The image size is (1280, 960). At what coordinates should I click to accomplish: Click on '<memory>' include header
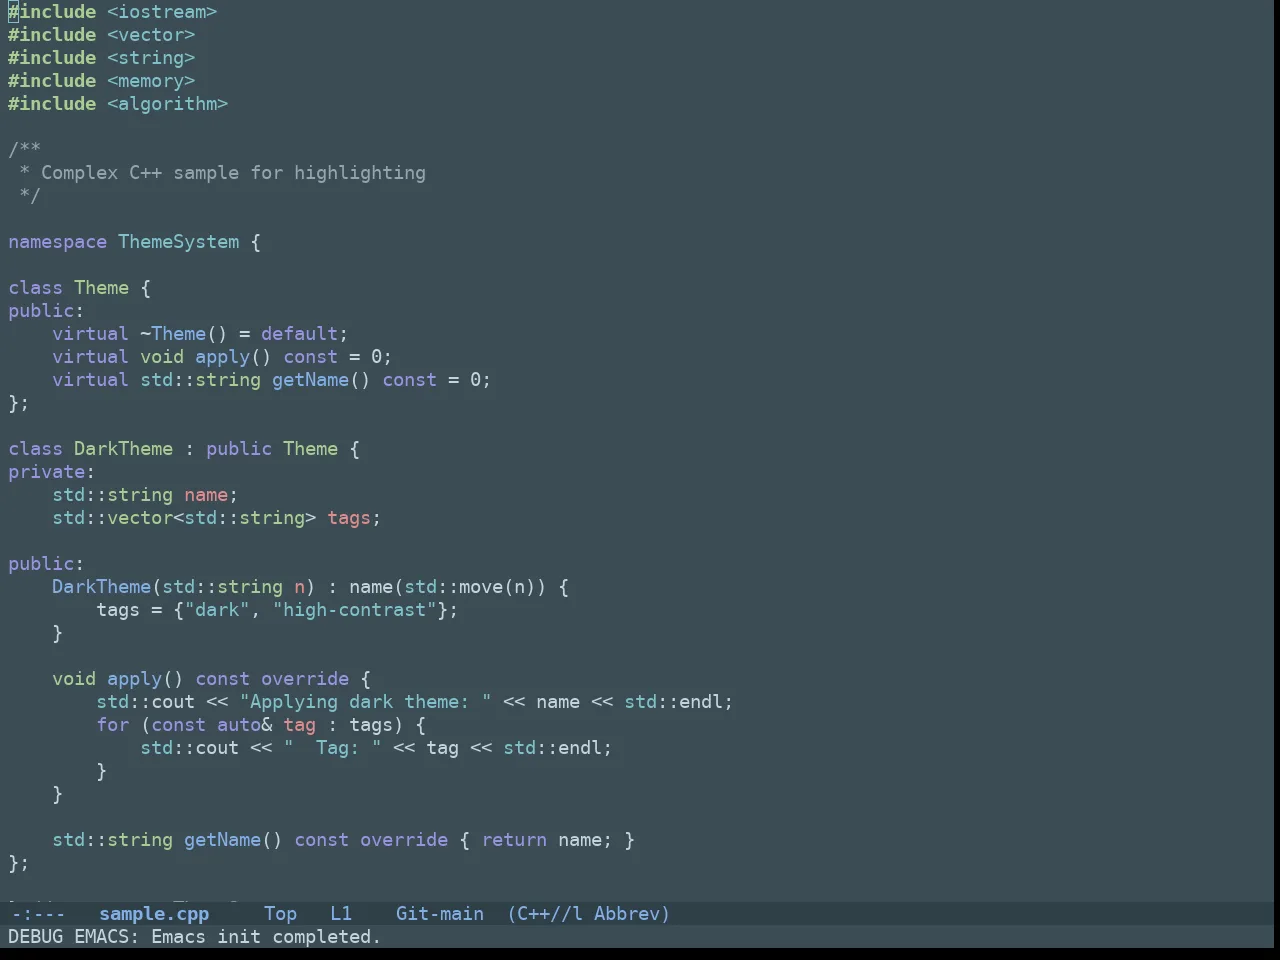(151, 81)
